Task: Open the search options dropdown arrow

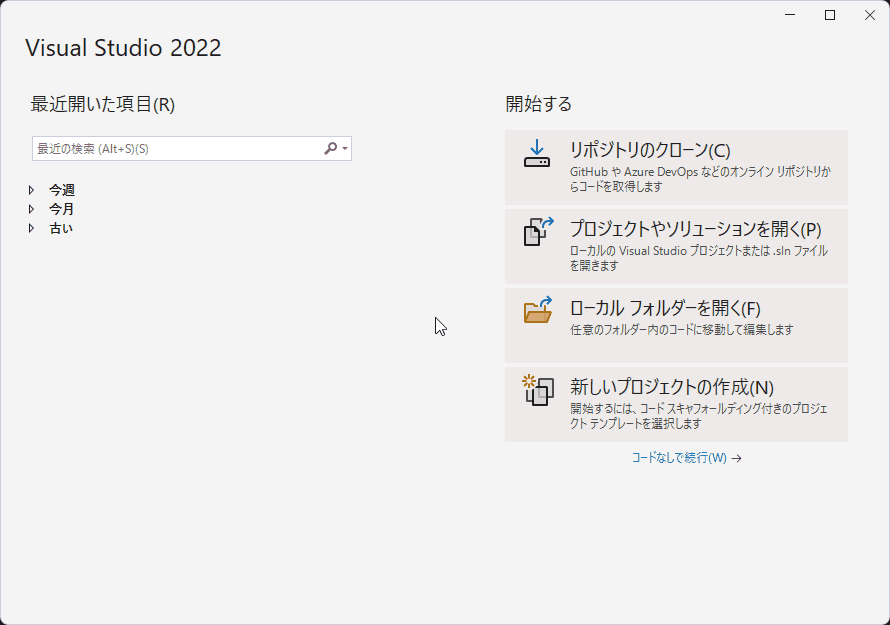Action: 345,149
